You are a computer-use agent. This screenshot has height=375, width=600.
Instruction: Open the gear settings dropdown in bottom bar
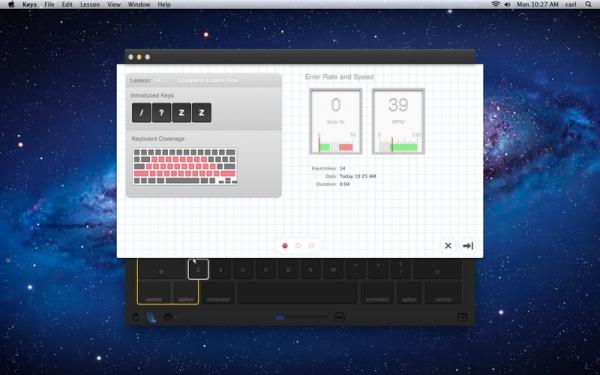(x=168, y=317)
